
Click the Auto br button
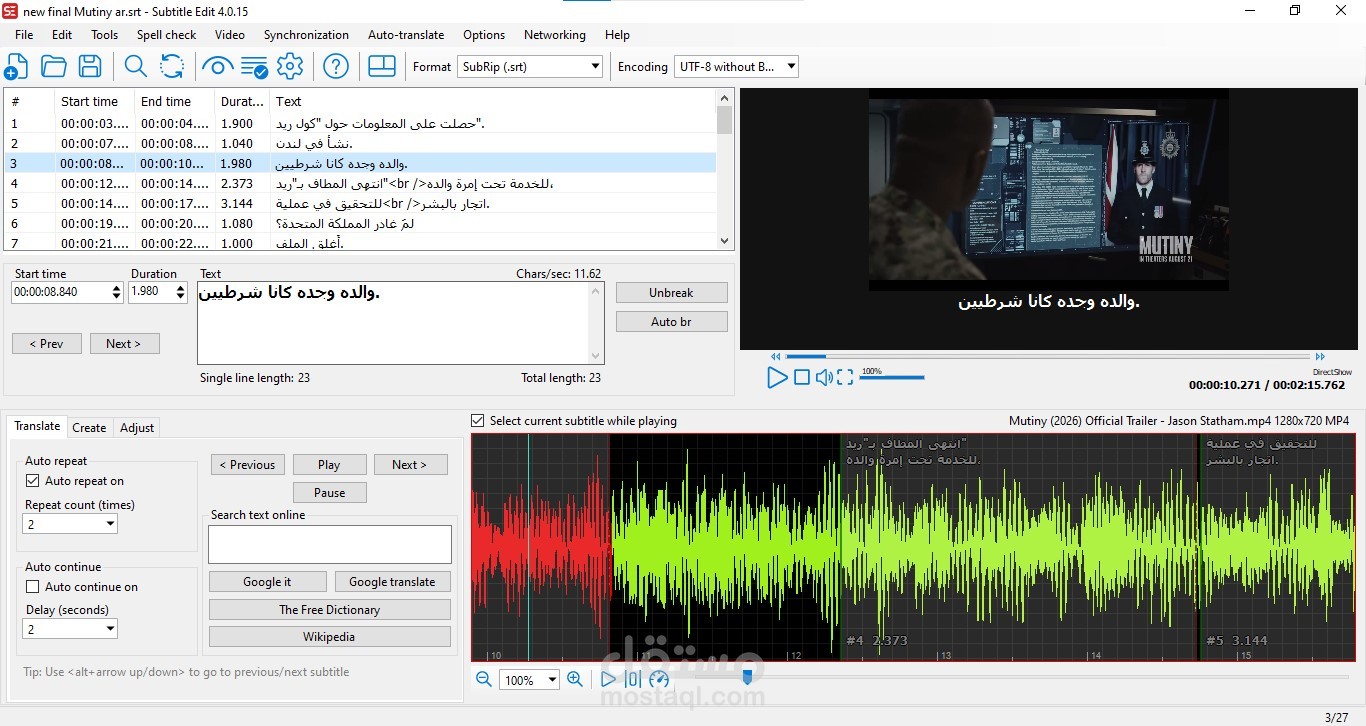tap(671, 322)
